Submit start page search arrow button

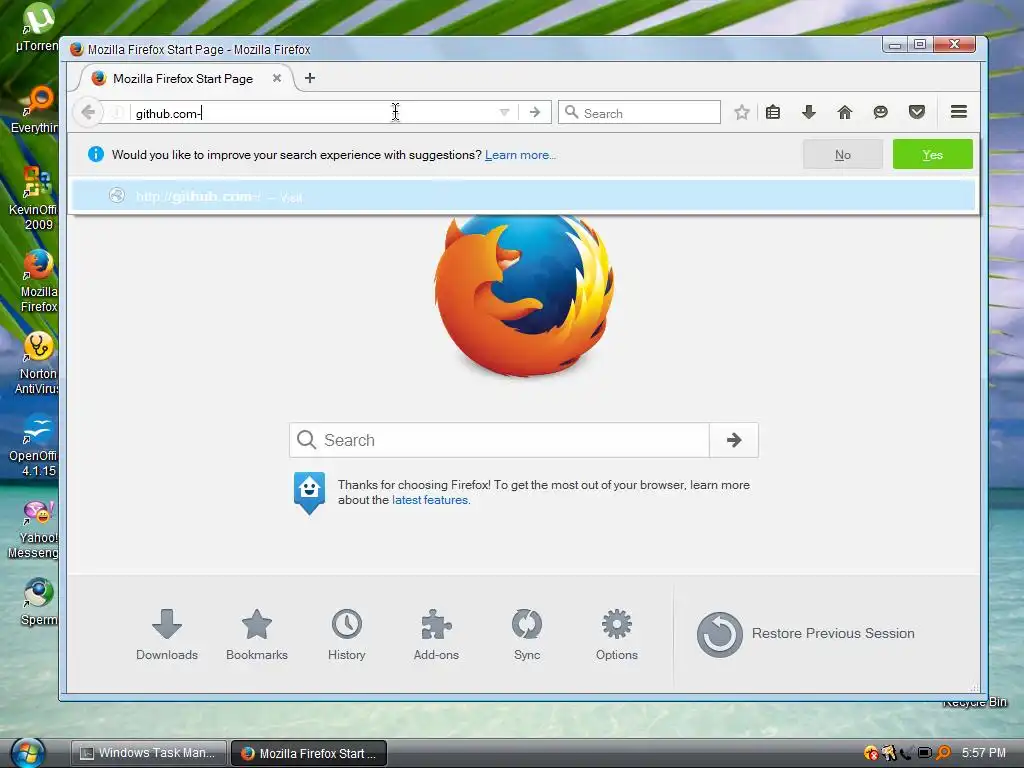pos(734,440)
